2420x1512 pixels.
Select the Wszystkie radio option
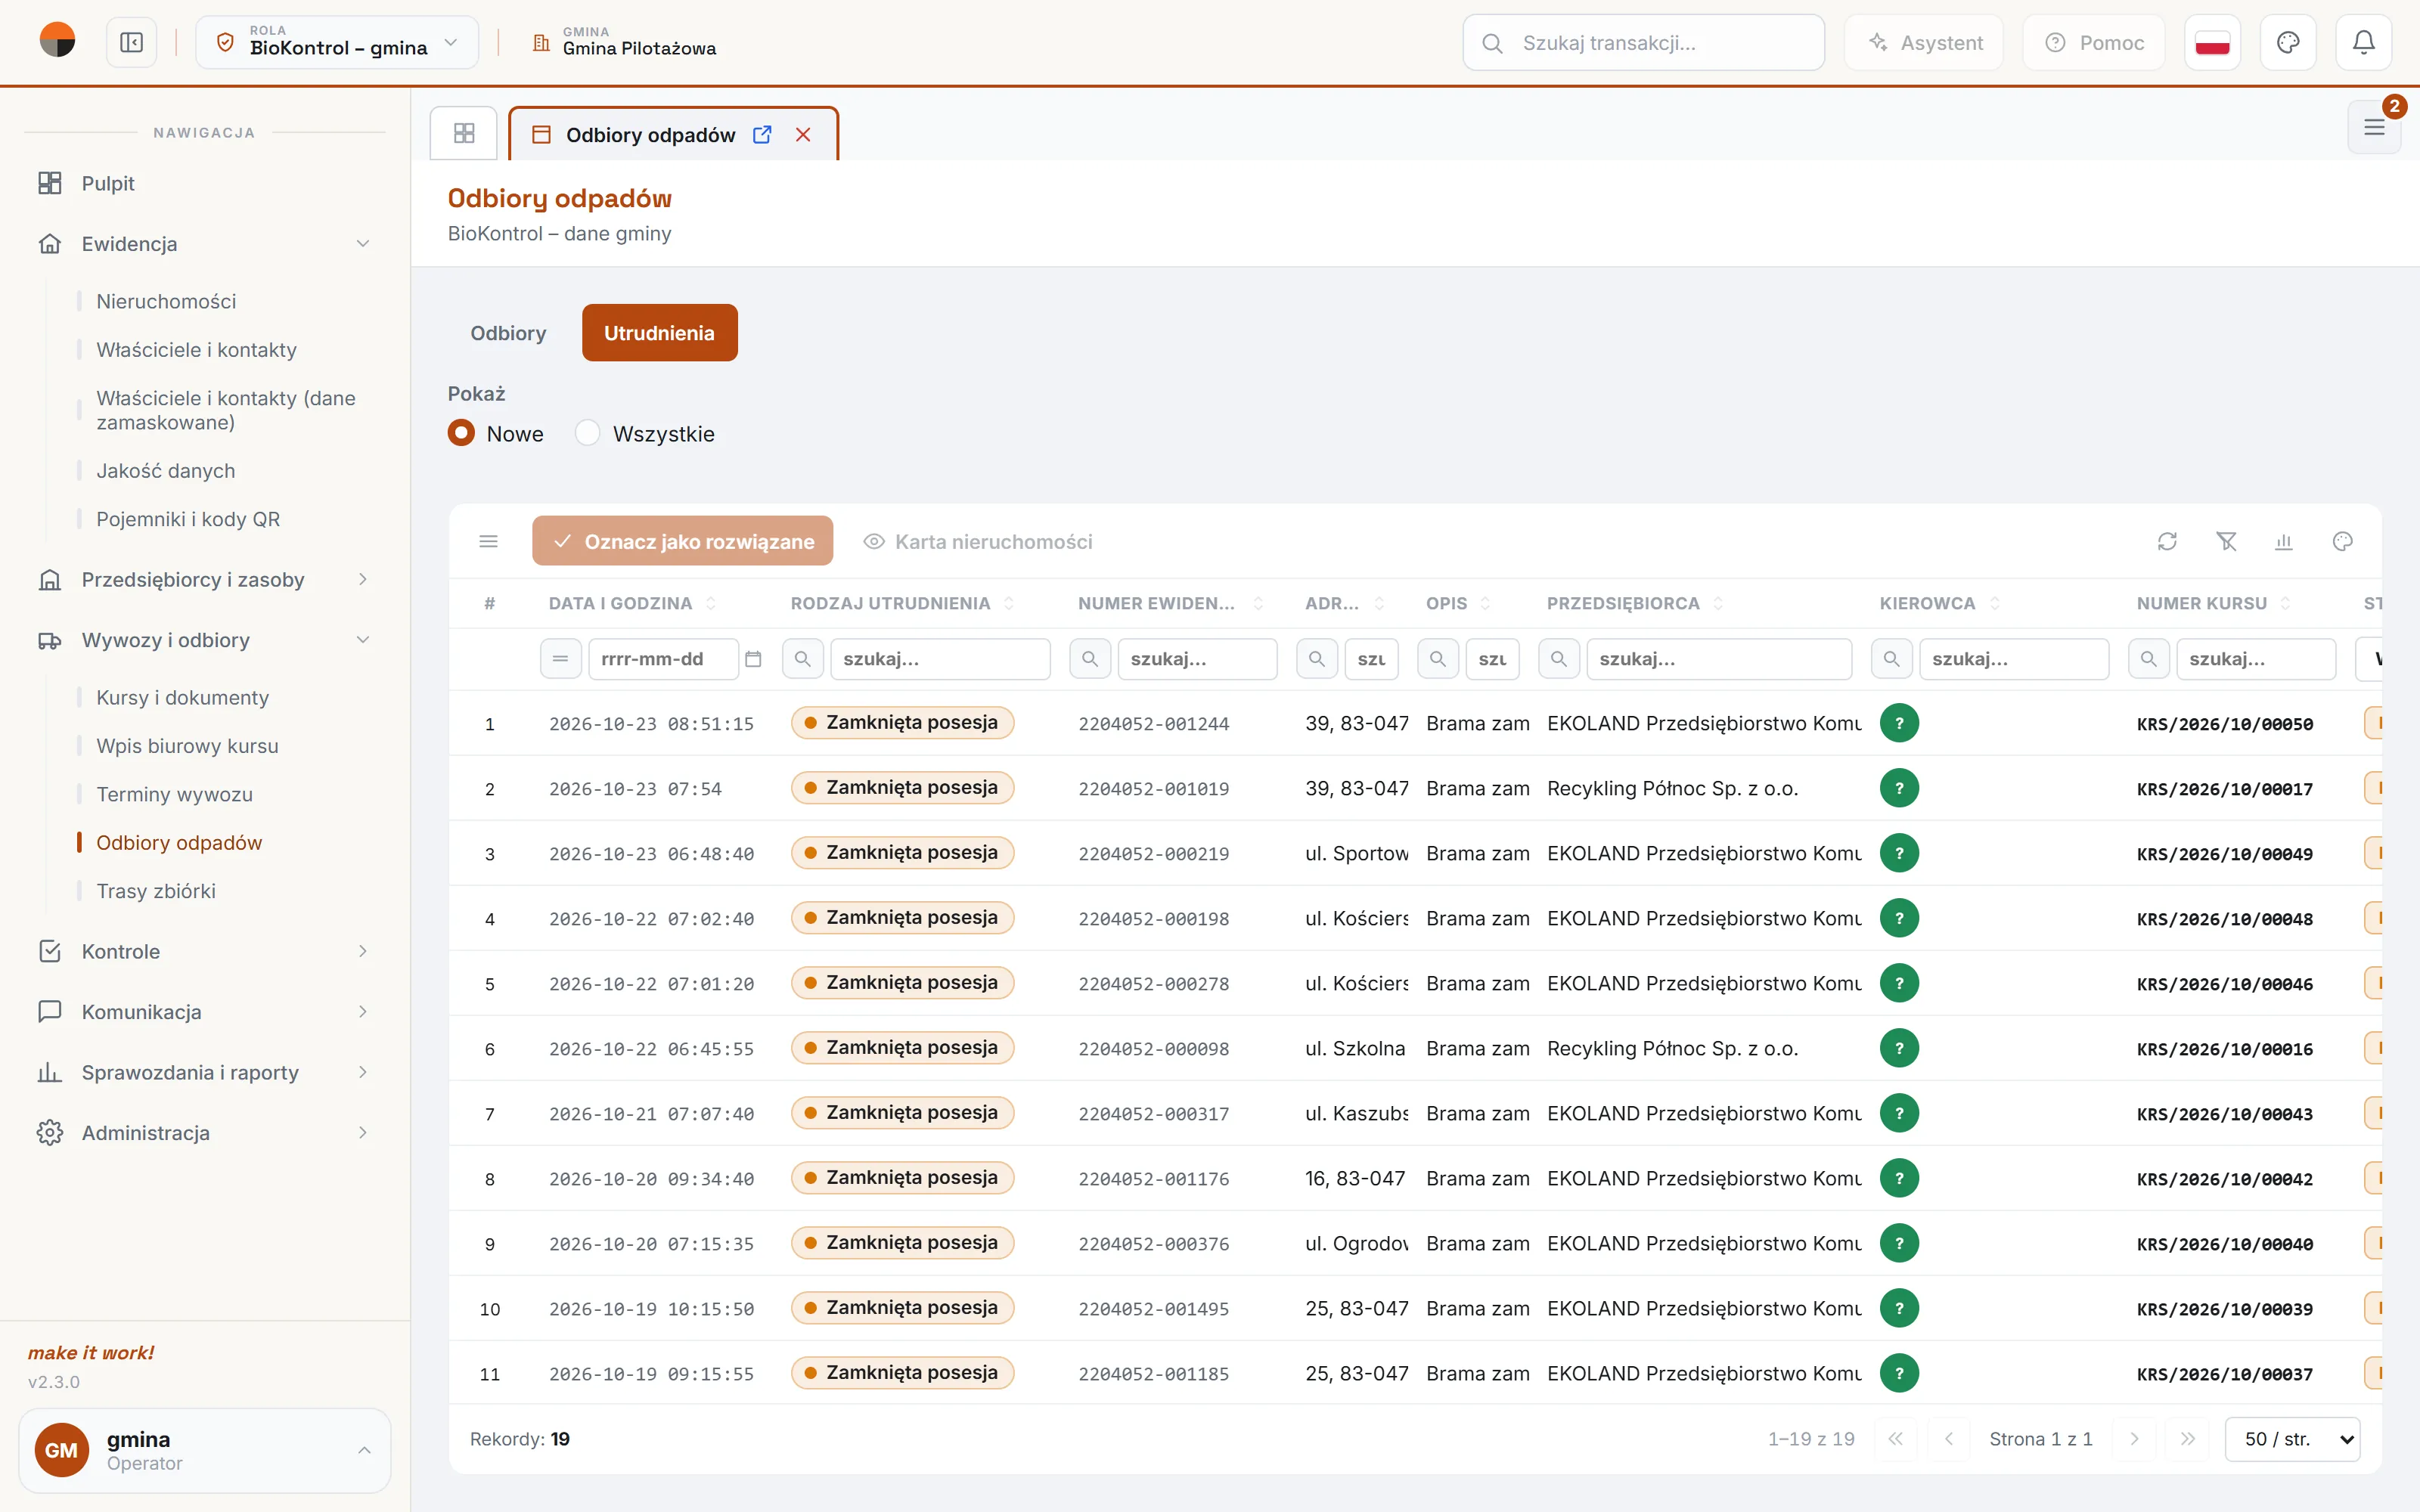coord(587,433)
